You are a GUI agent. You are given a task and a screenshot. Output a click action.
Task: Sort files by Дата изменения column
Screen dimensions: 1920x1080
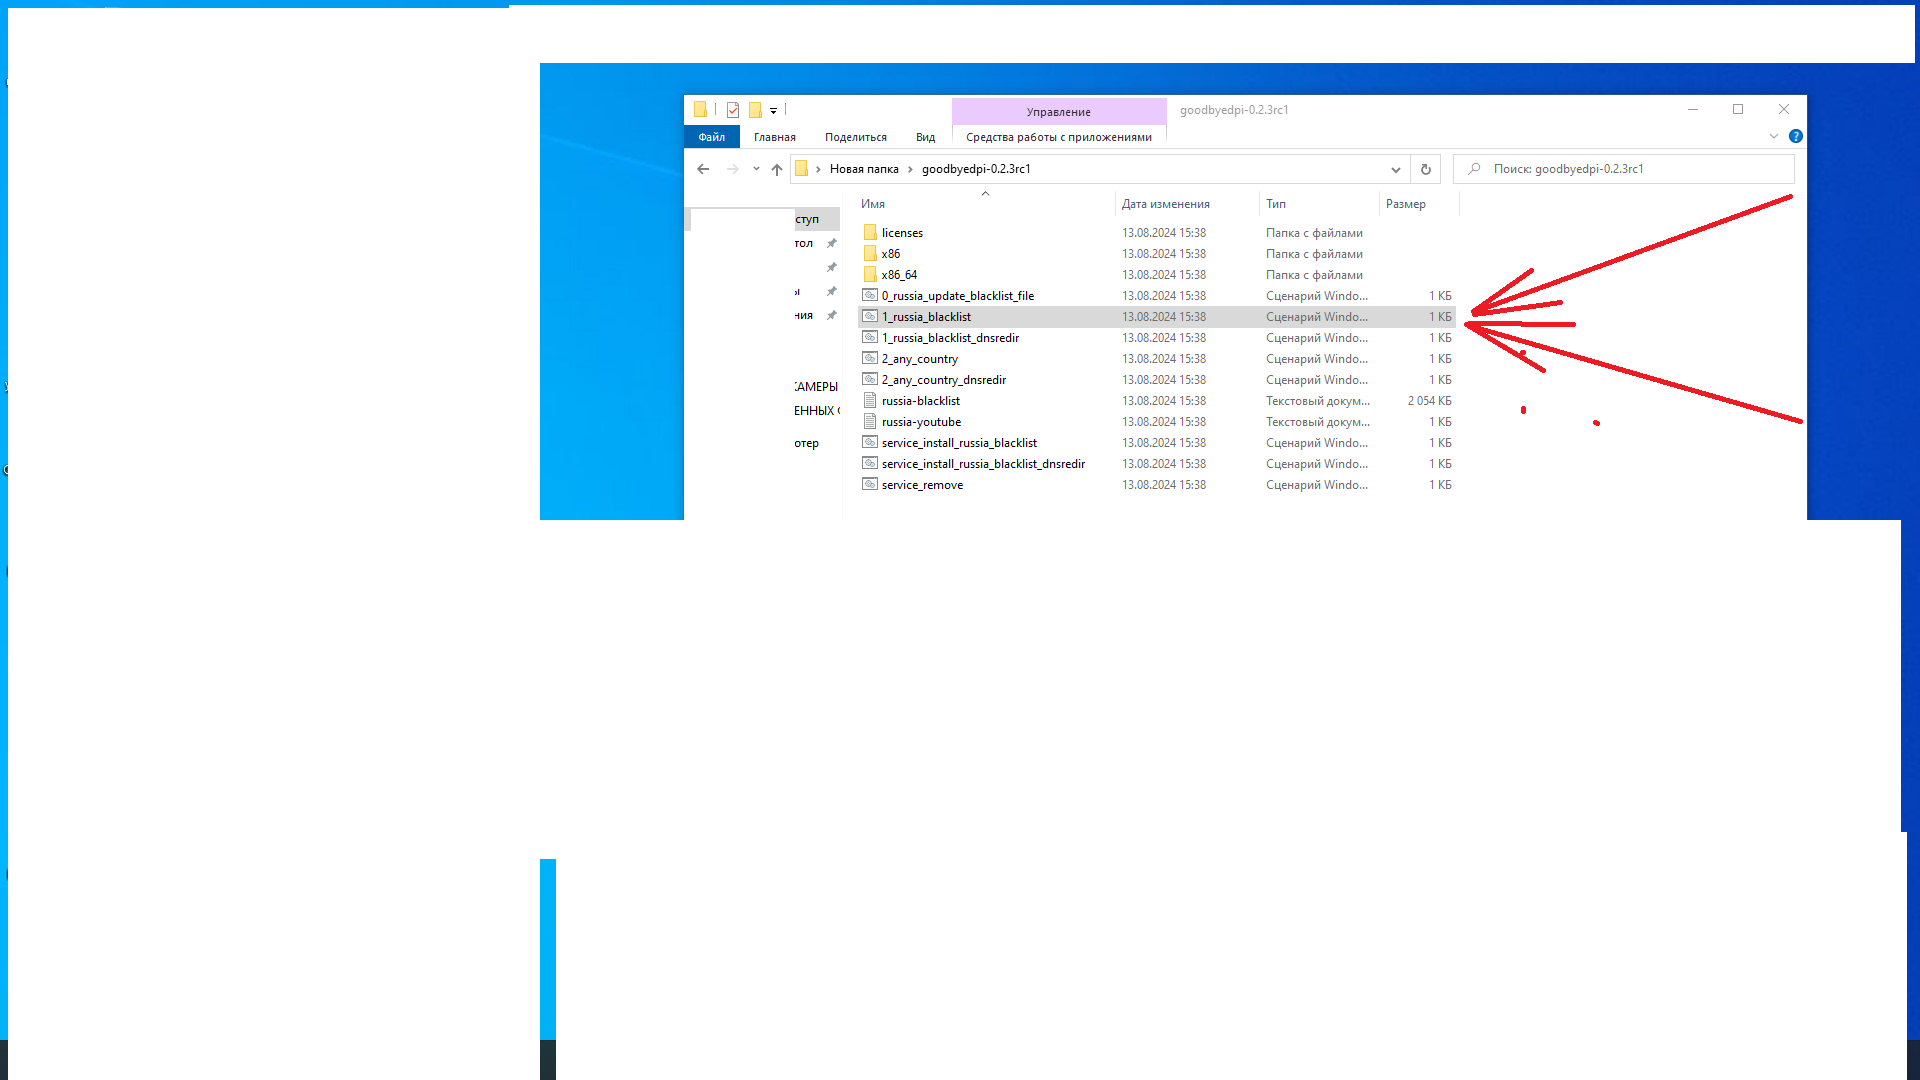[1165, 204]
